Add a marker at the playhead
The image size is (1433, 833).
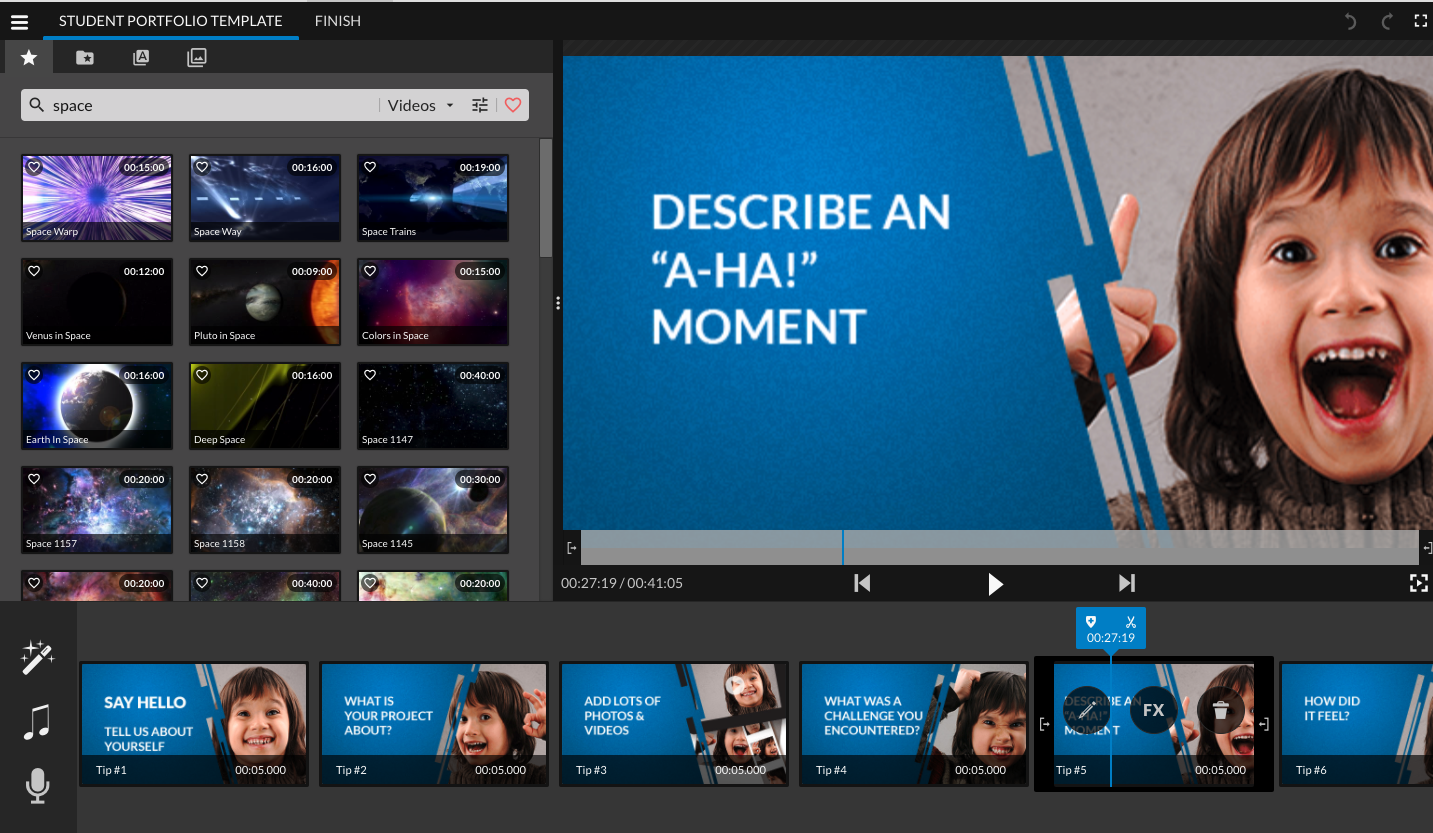1091,621
